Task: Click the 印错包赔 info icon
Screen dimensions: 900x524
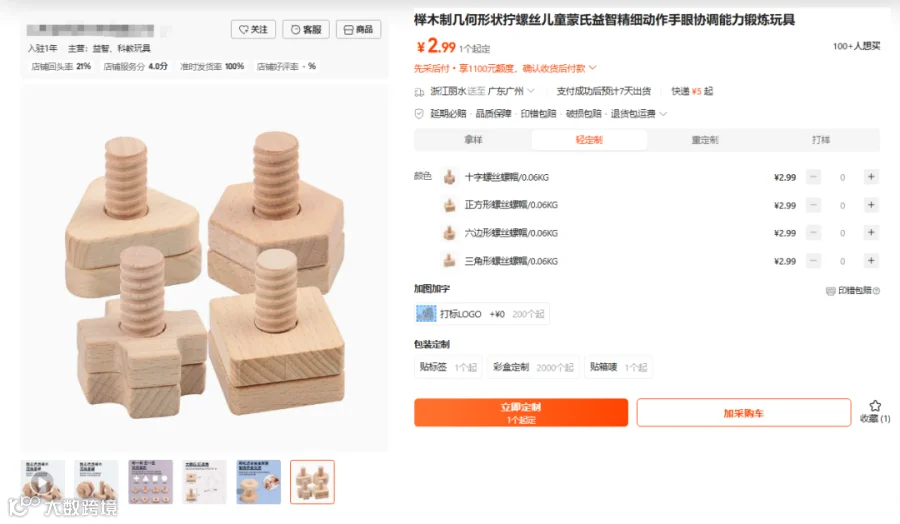Action: tap(876, 291)
